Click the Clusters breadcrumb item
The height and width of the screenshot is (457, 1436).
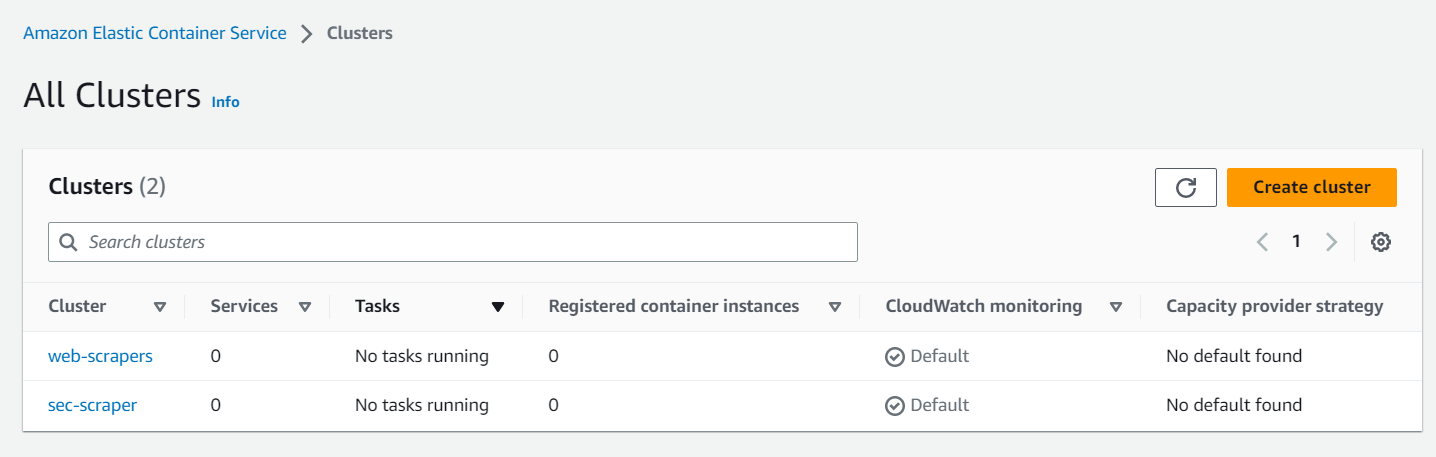pyautogui.click(x=360, y=33)
